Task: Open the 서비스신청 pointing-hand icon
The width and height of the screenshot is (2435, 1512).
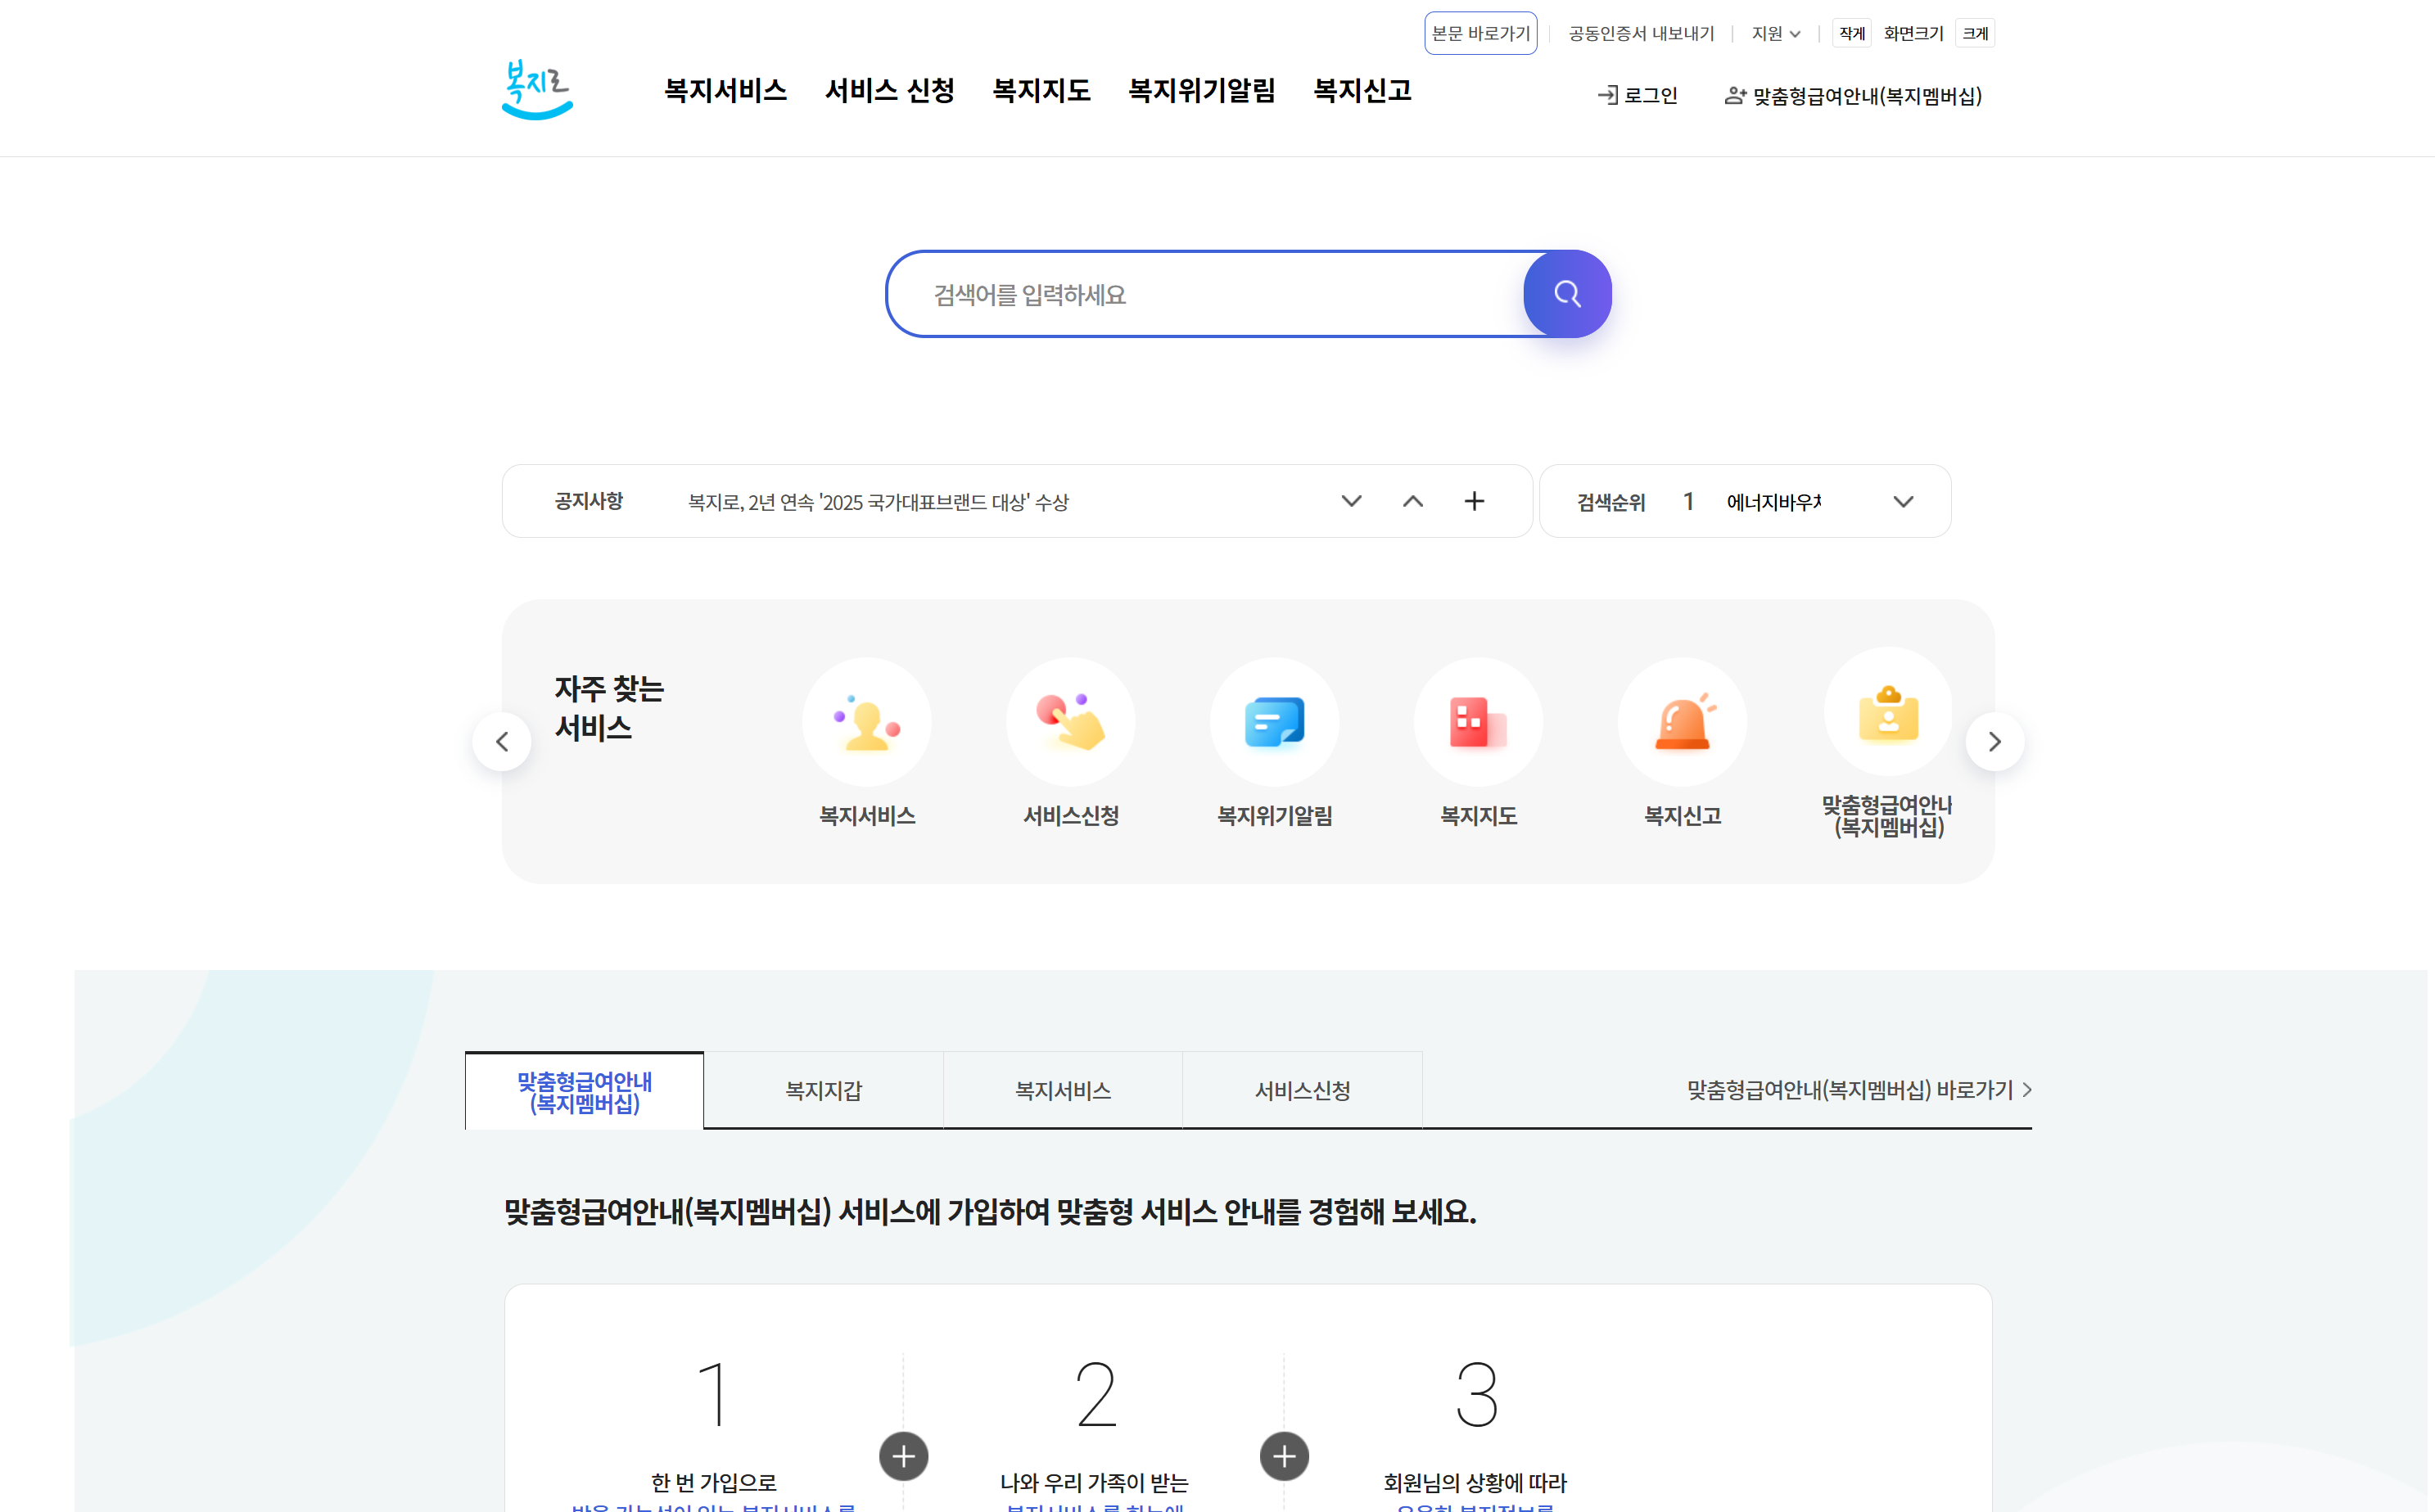Action: [x=1070, y=722]
